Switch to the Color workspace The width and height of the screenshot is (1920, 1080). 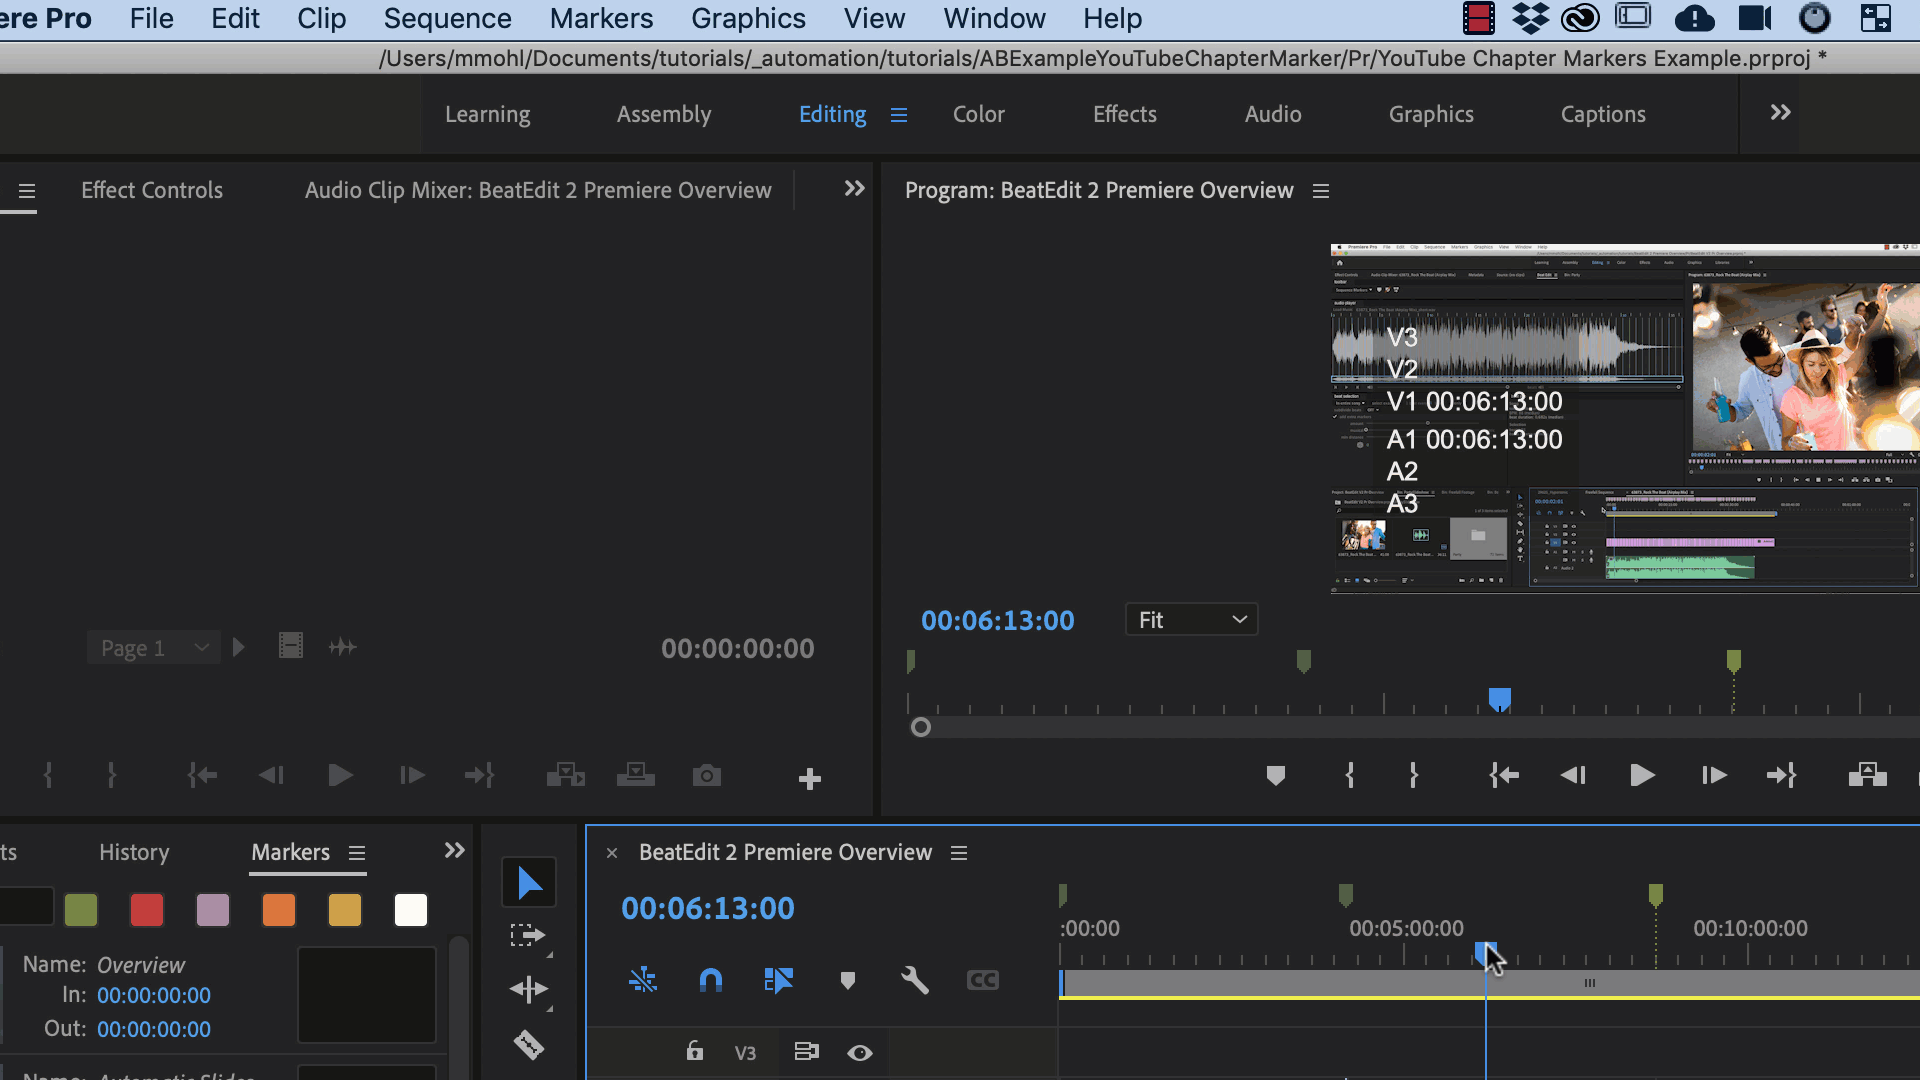coord(978,114)
